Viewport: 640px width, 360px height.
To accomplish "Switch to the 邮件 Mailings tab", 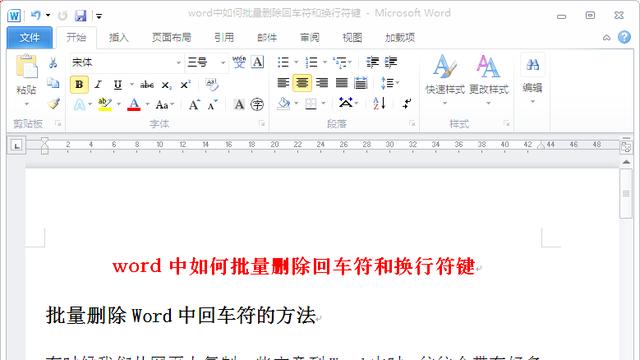I will click(267, 38).
